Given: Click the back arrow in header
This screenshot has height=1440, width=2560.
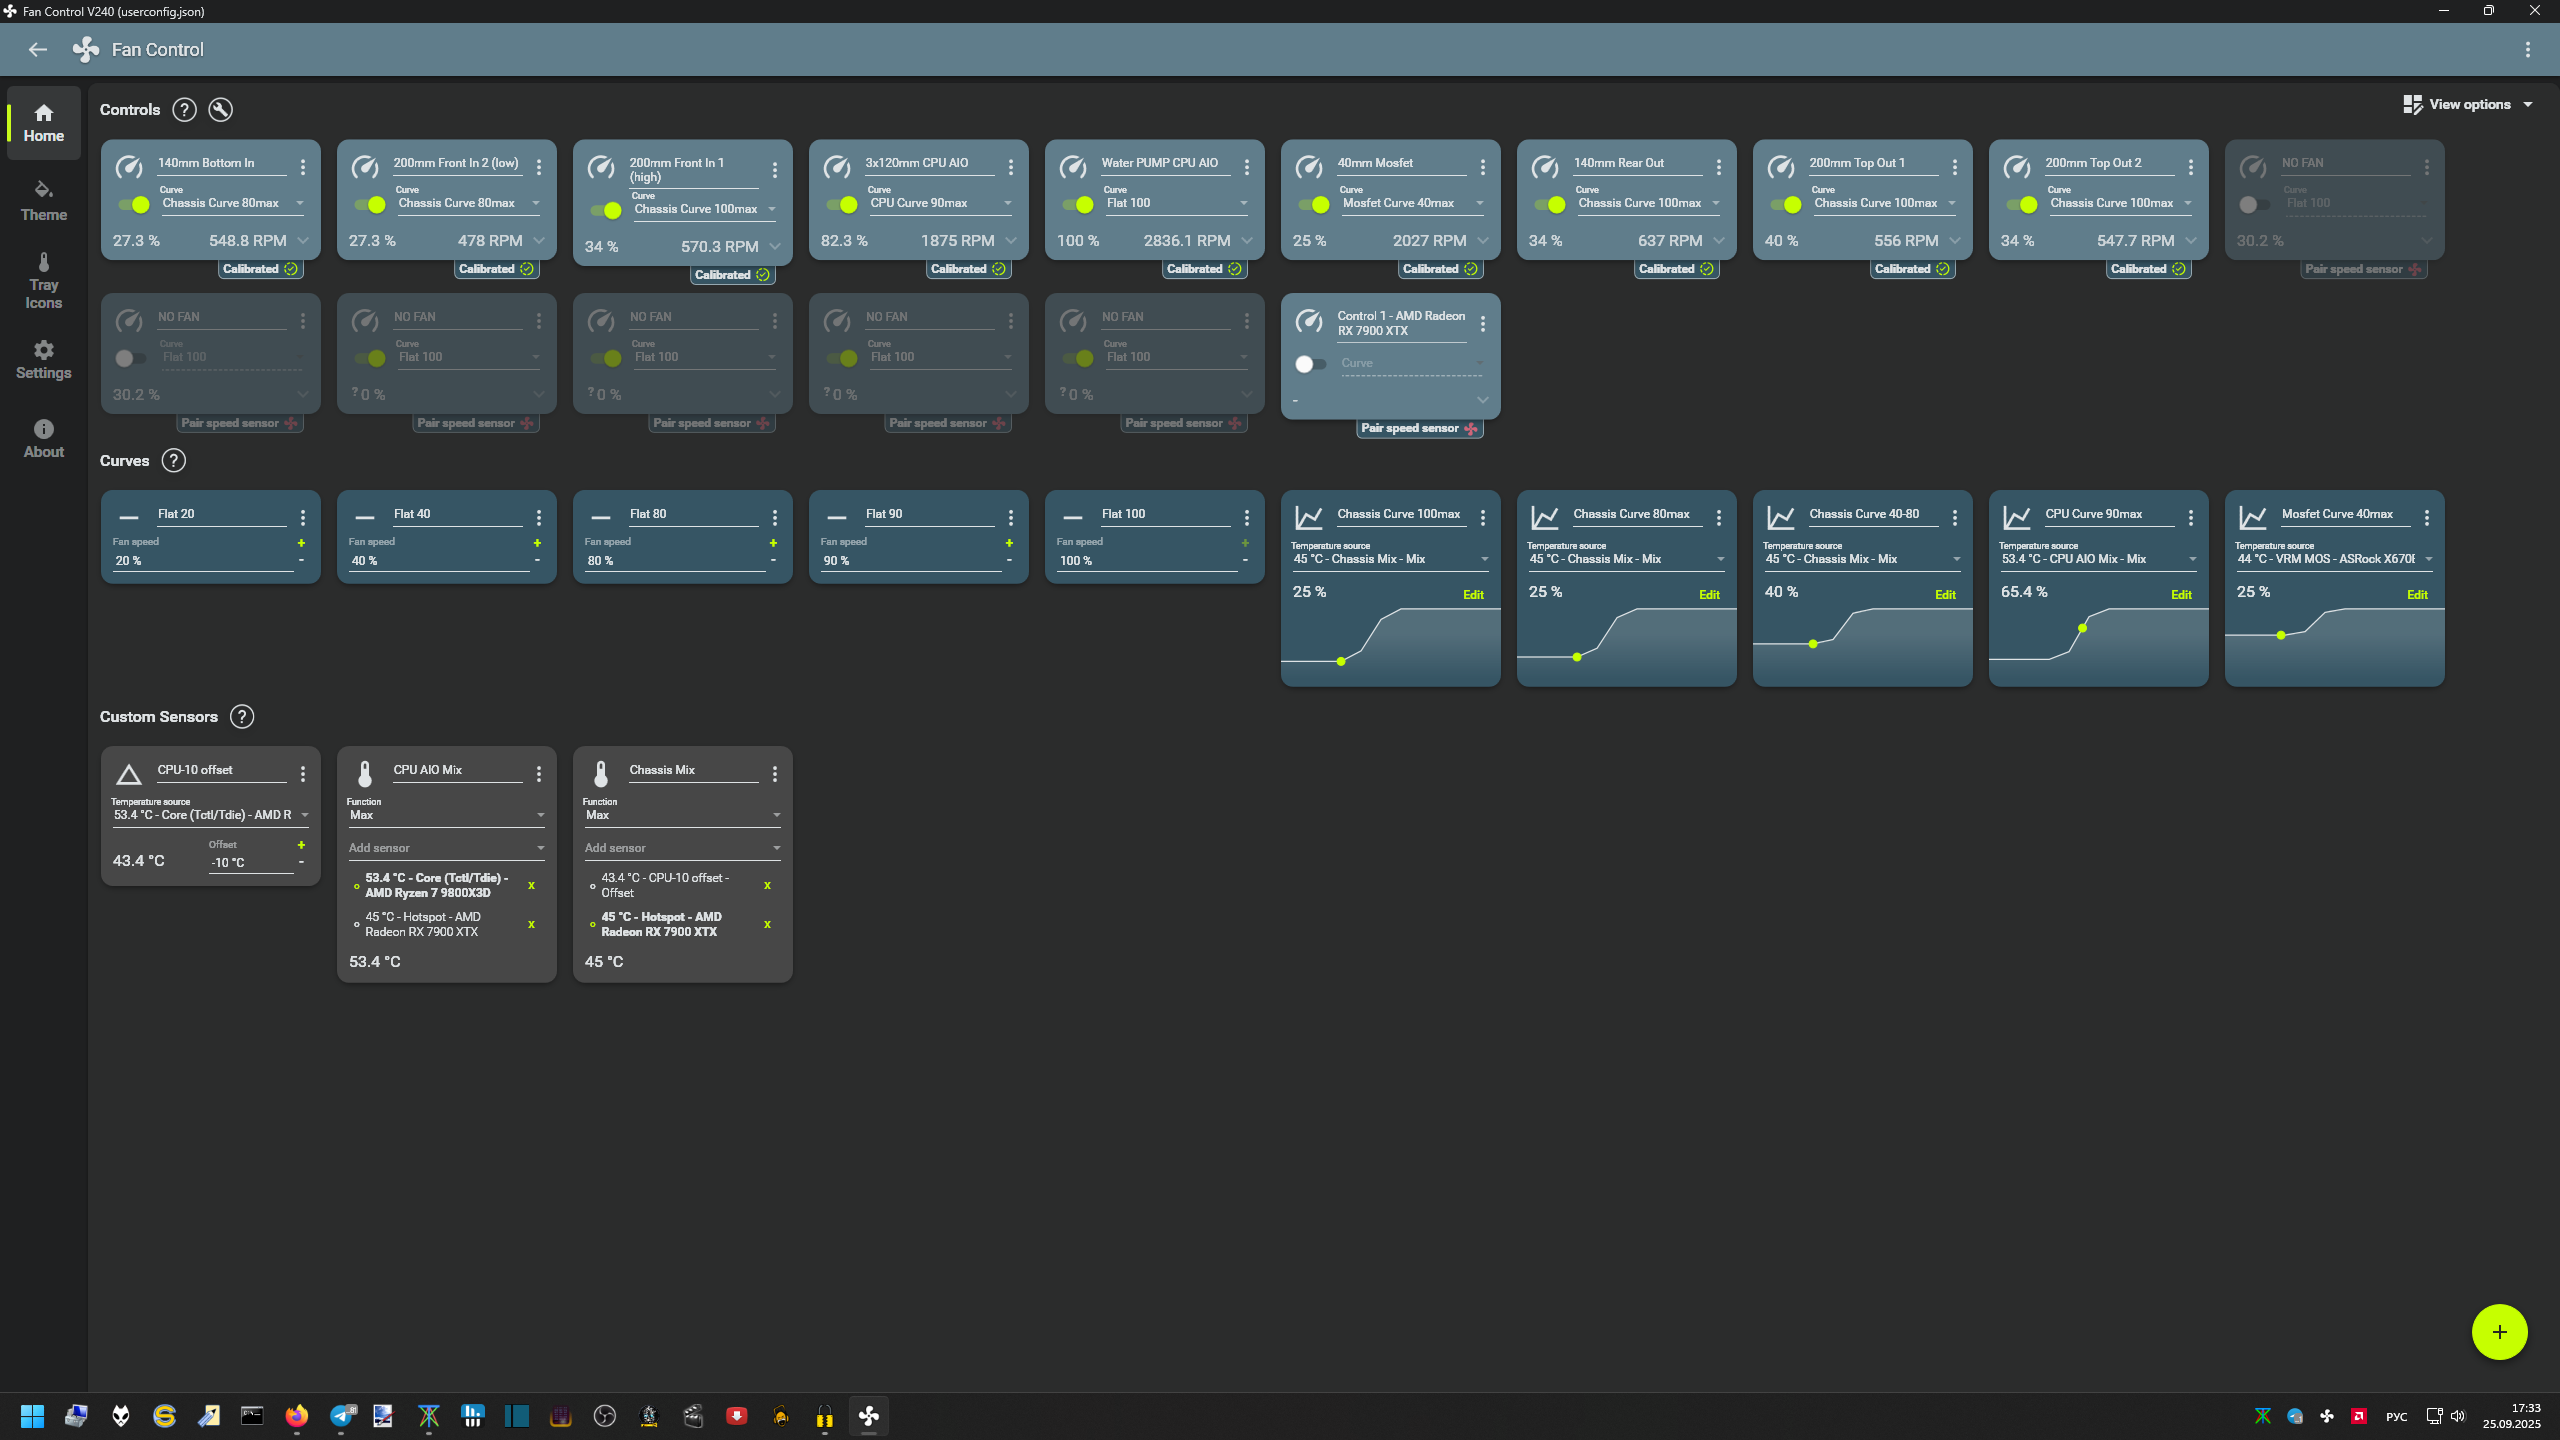Looking at the screenshot, I should coord(38,50).
